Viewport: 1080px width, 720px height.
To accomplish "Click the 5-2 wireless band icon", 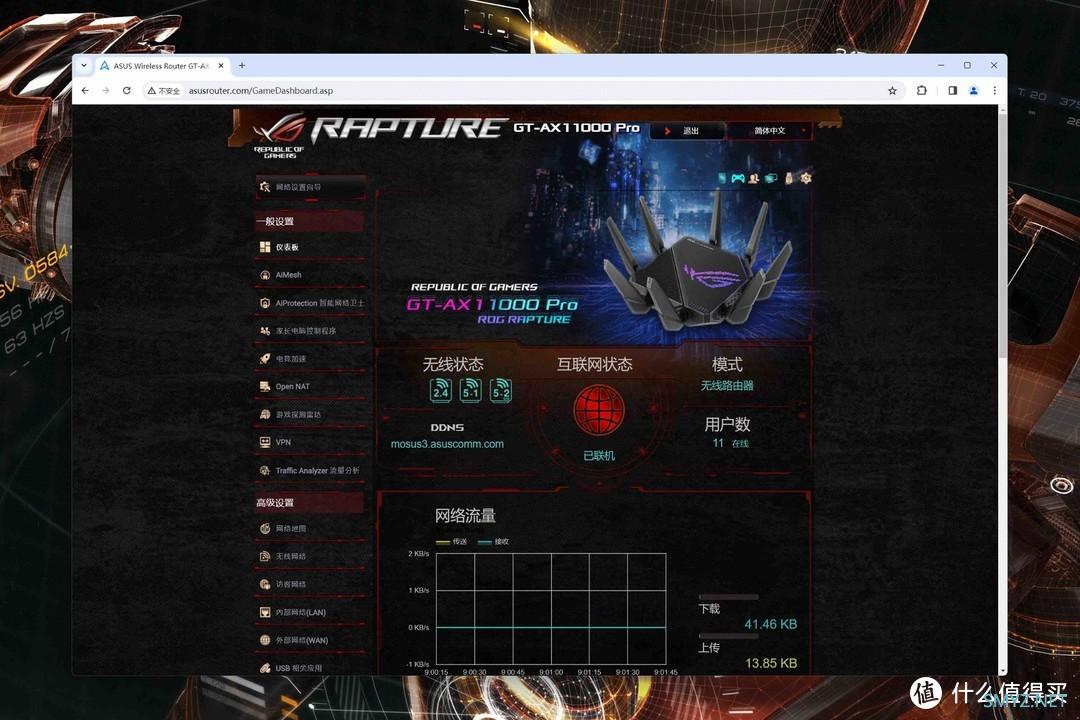I will [501, 390].
